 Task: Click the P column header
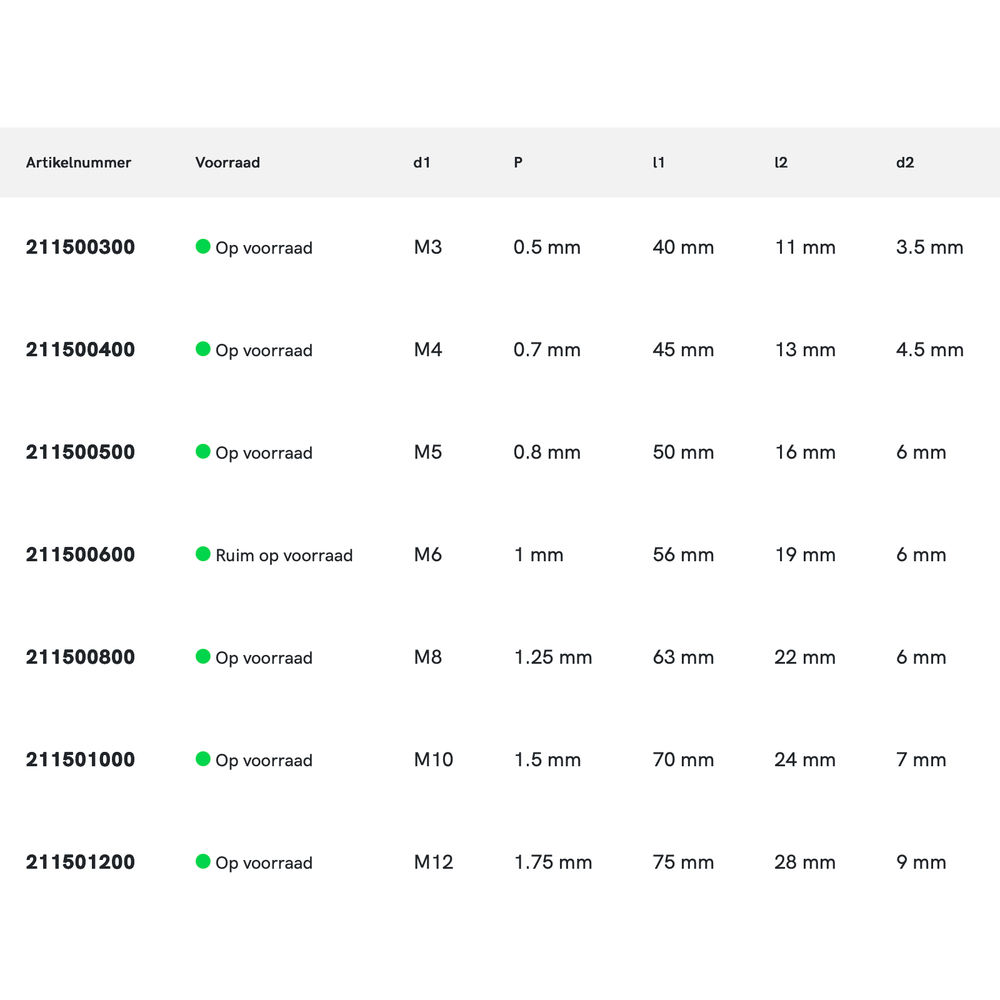[518, 163]
